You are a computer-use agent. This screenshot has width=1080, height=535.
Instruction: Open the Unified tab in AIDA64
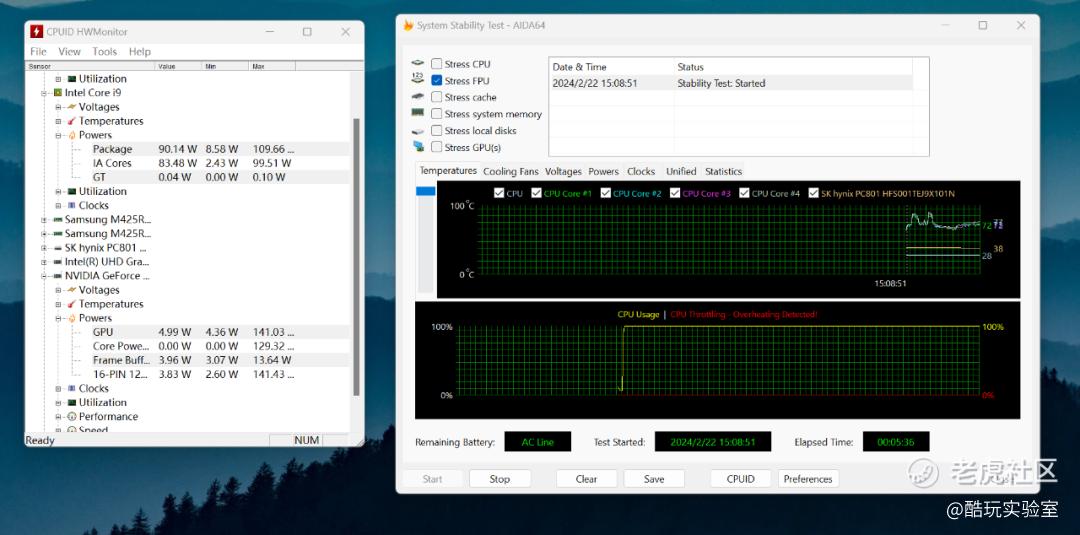[681, 171]
